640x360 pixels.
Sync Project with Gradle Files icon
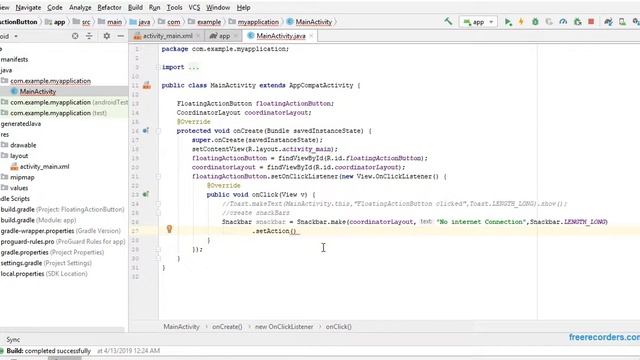608,22
